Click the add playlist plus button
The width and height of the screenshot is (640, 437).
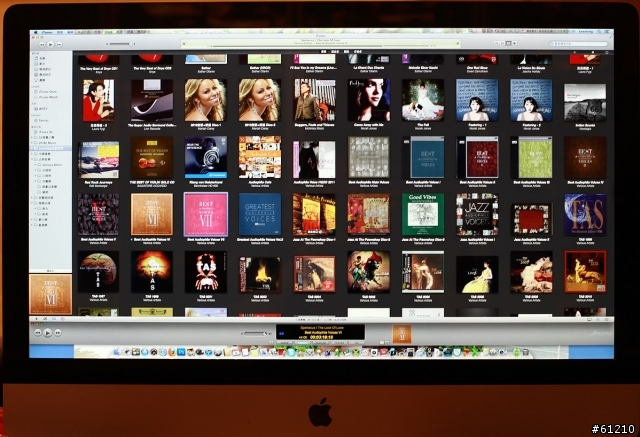(37, 319)
